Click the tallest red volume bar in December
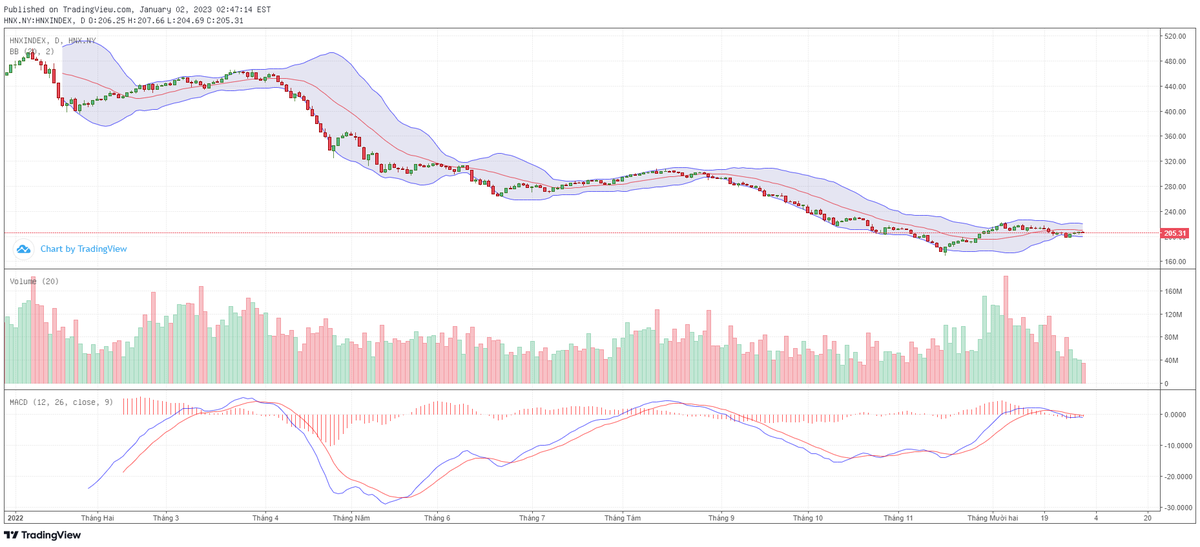The height and width of the screenshot is (547, 1200). 1005,330
